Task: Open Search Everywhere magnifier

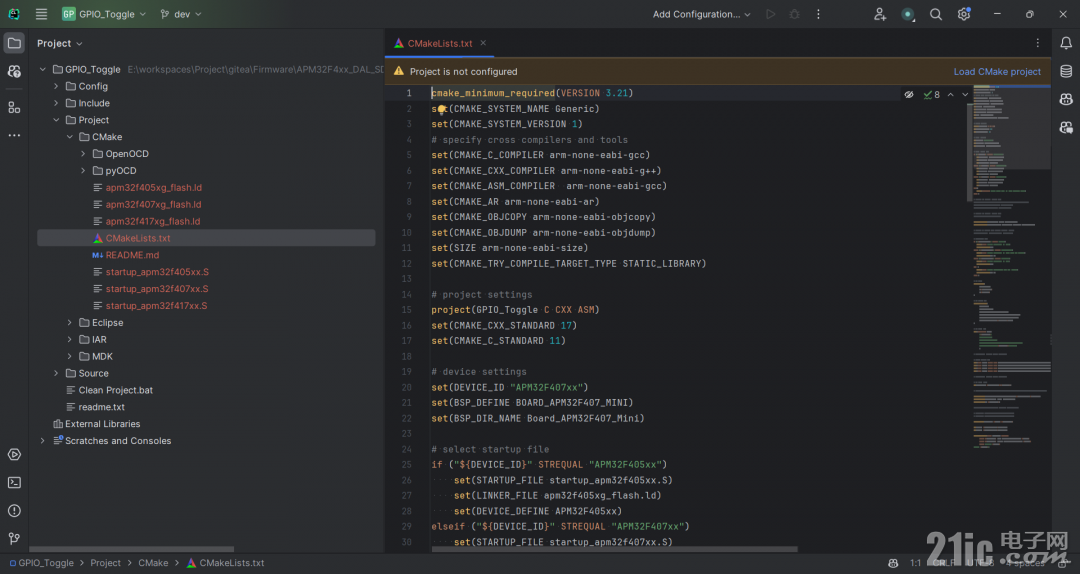Action: 935,14
